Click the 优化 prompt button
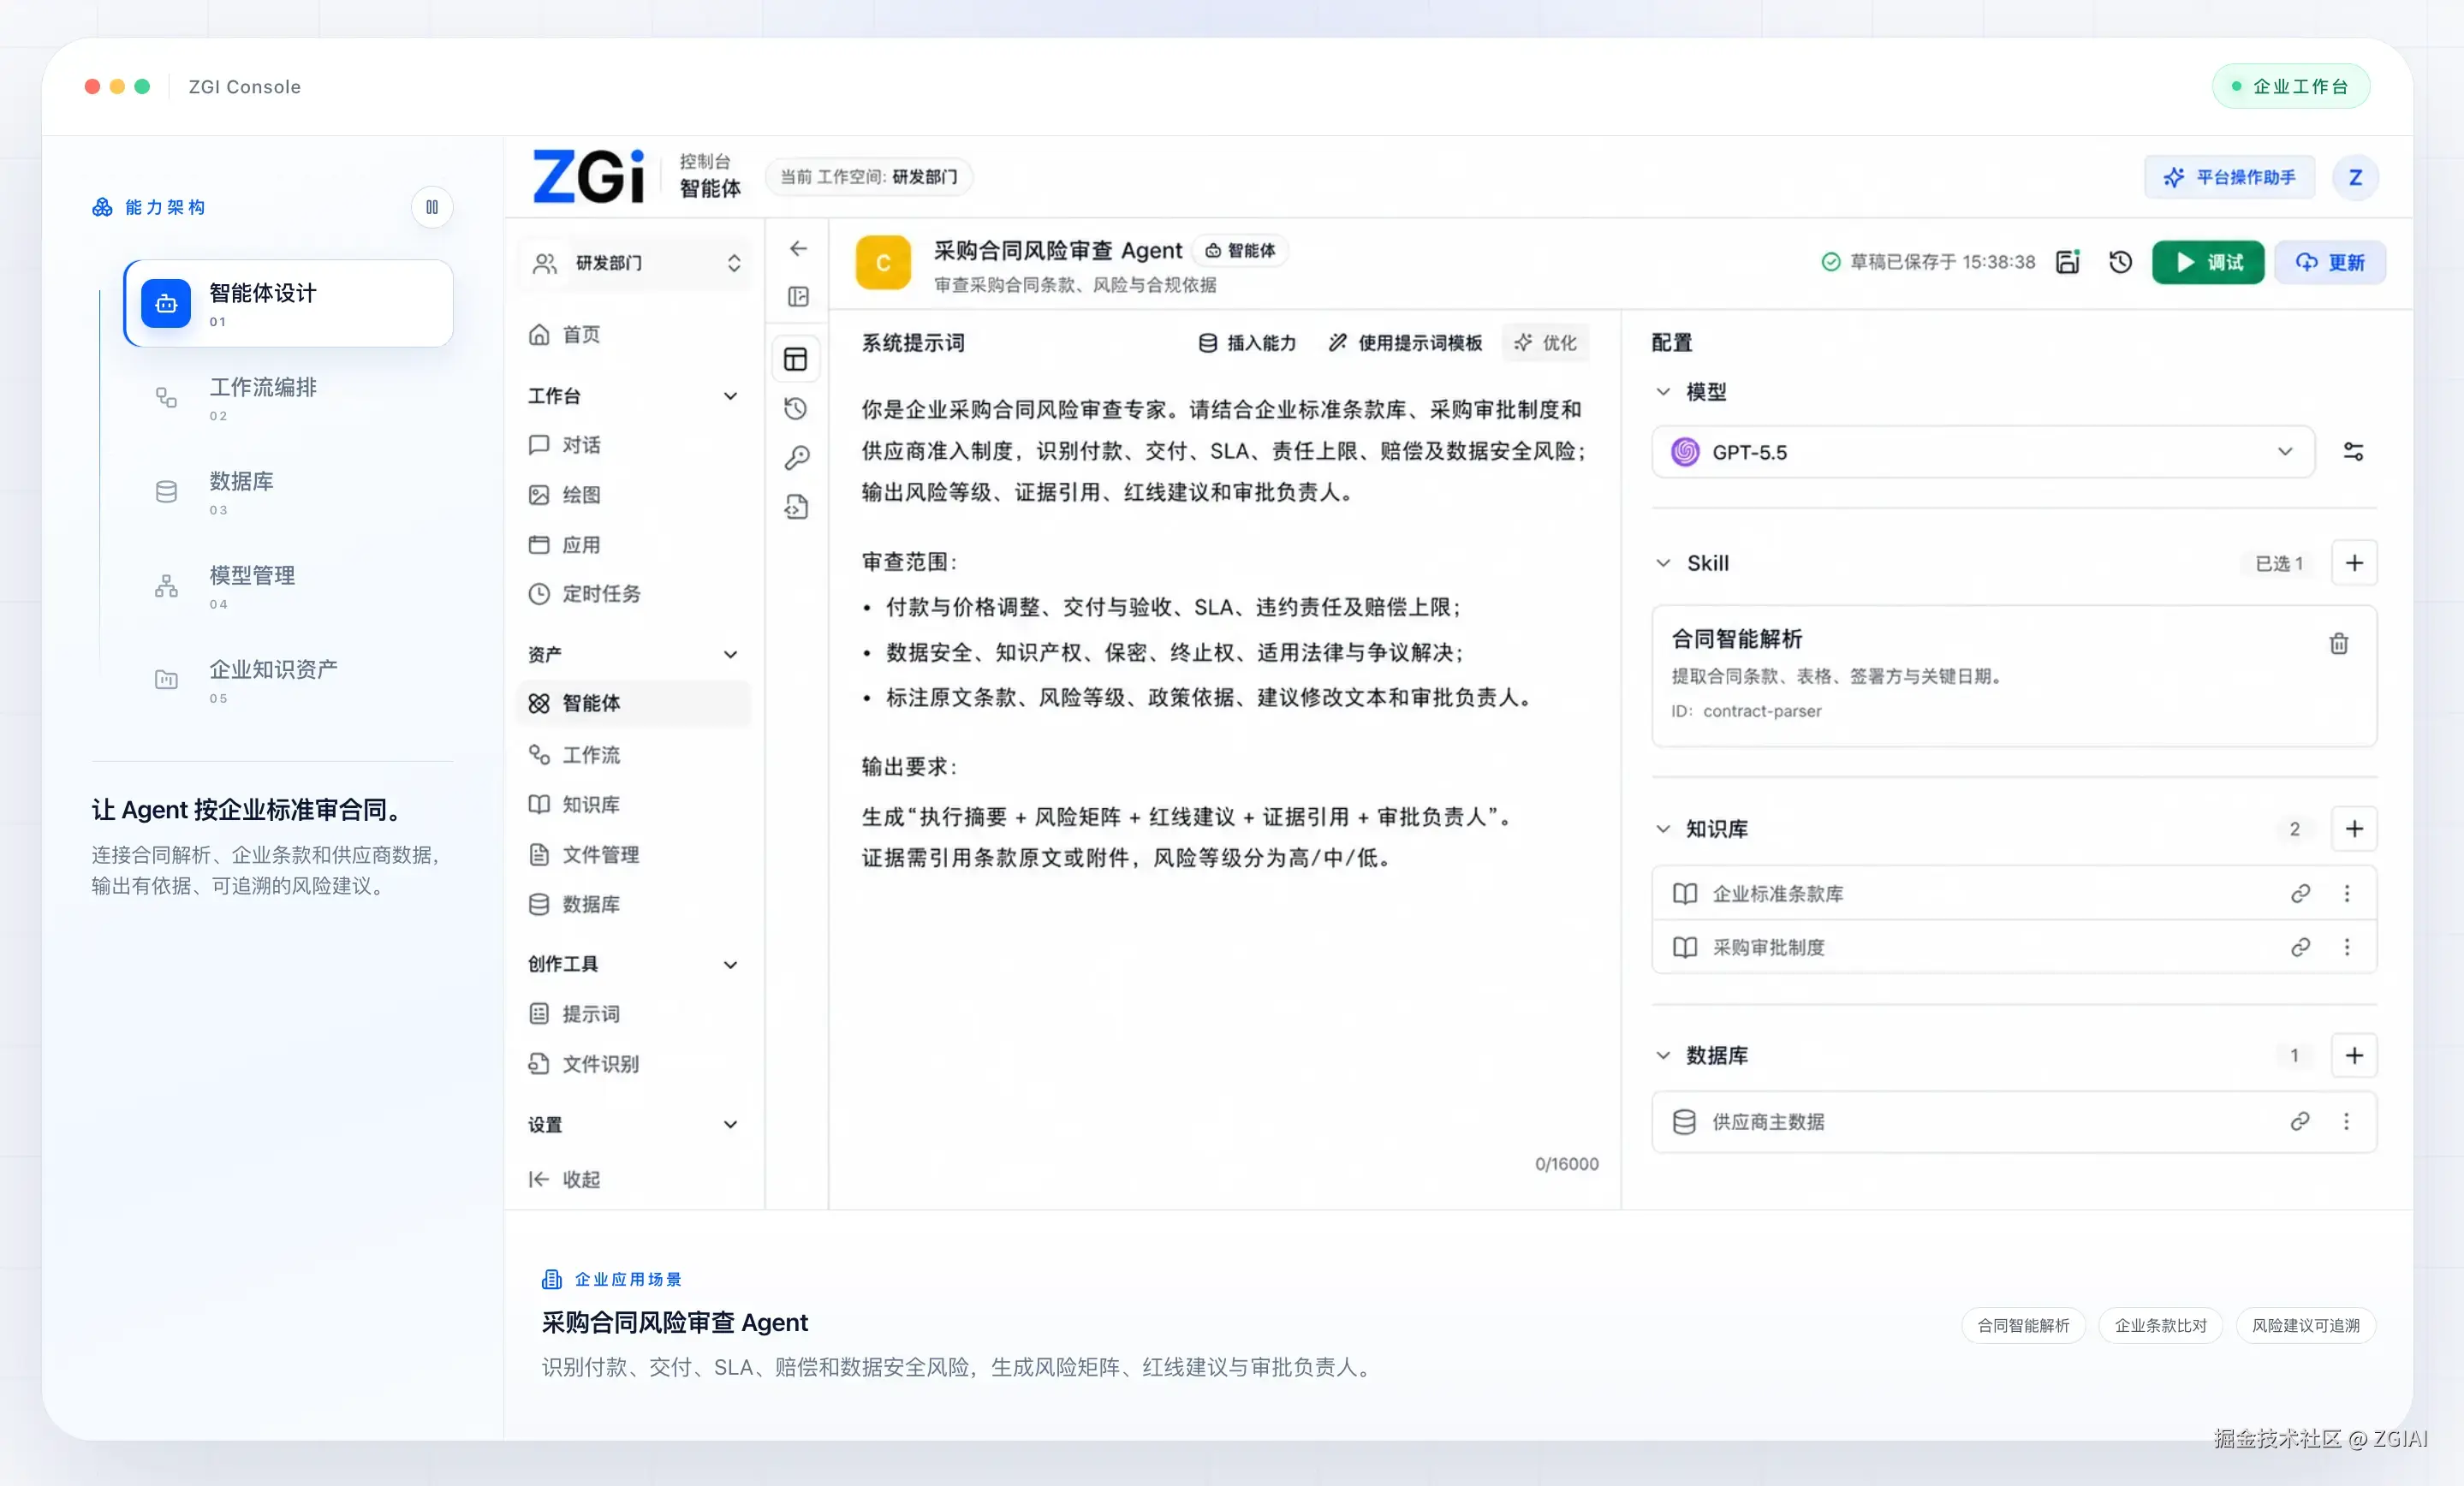The width and height of the screenshot is (2464, 1486). pyautogui.click(x=1545, y=343)
